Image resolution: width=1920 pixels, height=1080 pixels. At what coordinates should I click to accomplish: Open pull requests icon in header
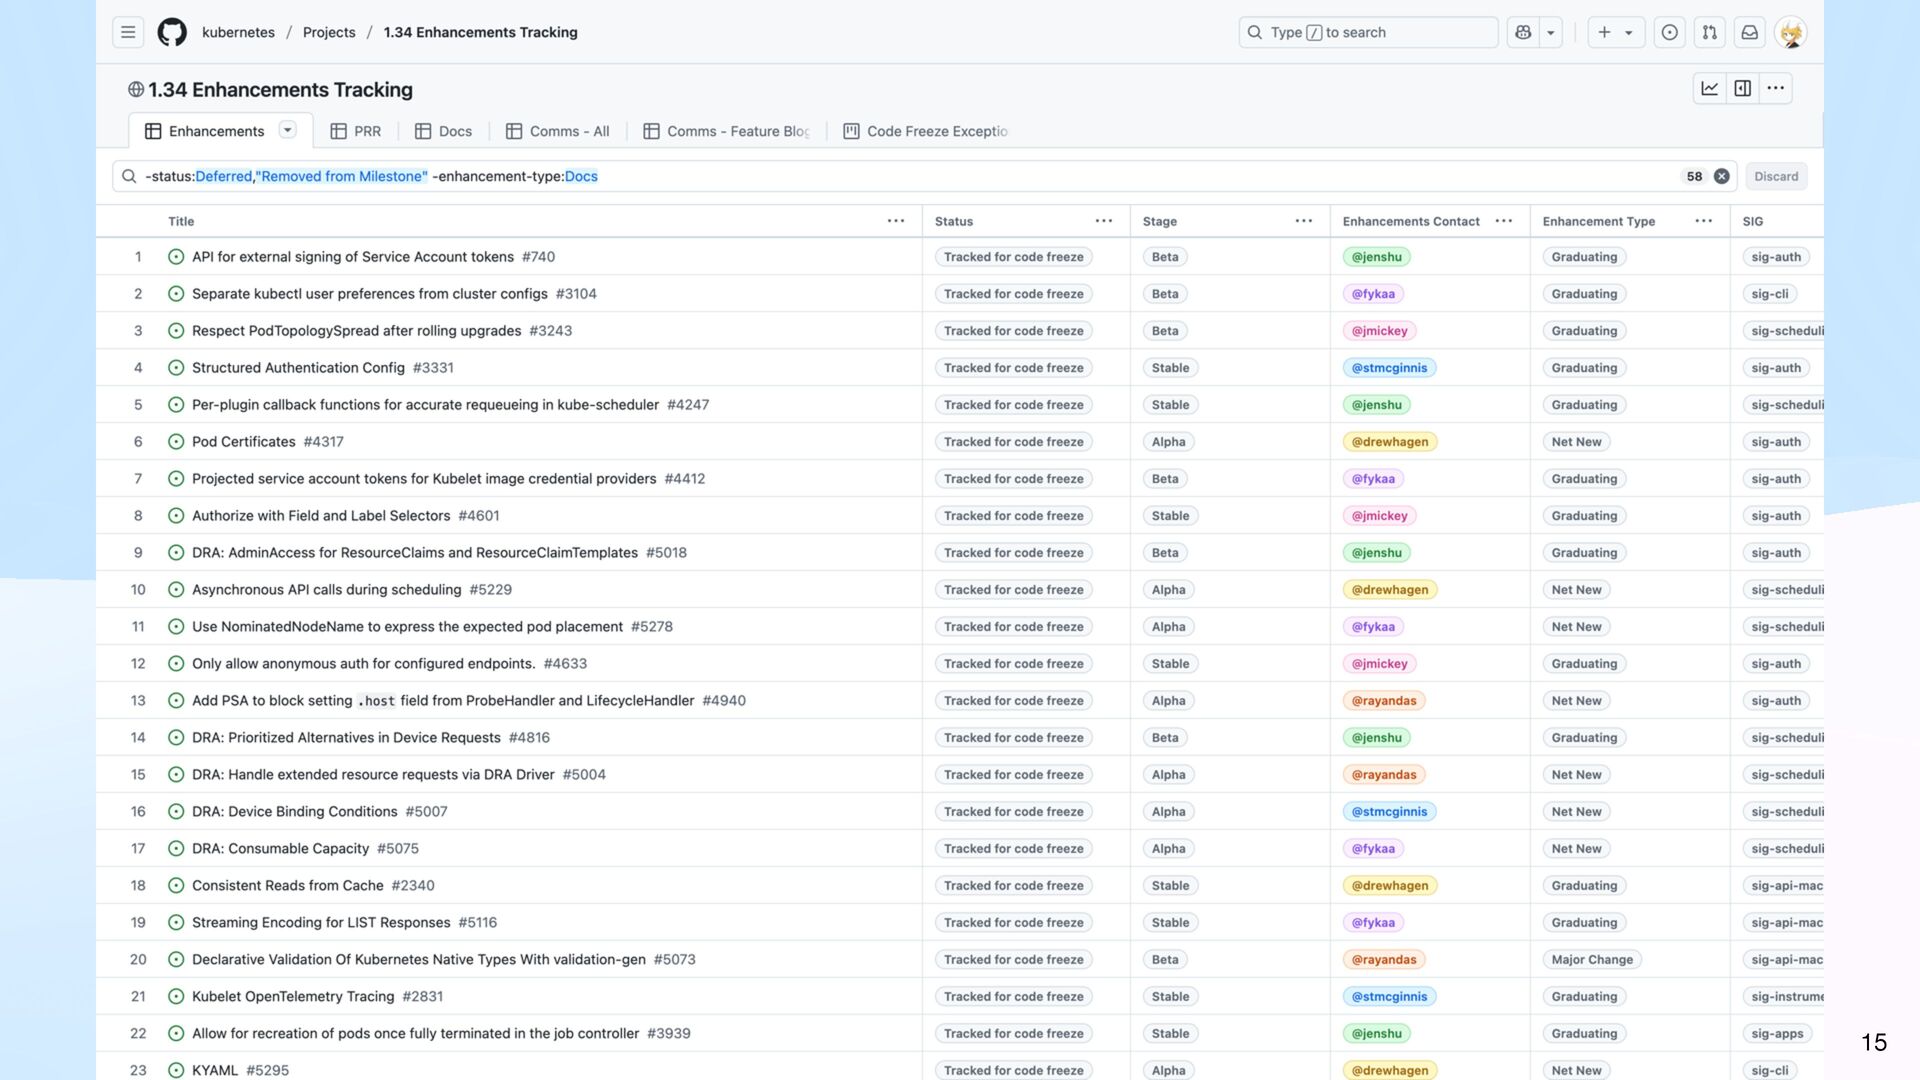(1710, 32)
